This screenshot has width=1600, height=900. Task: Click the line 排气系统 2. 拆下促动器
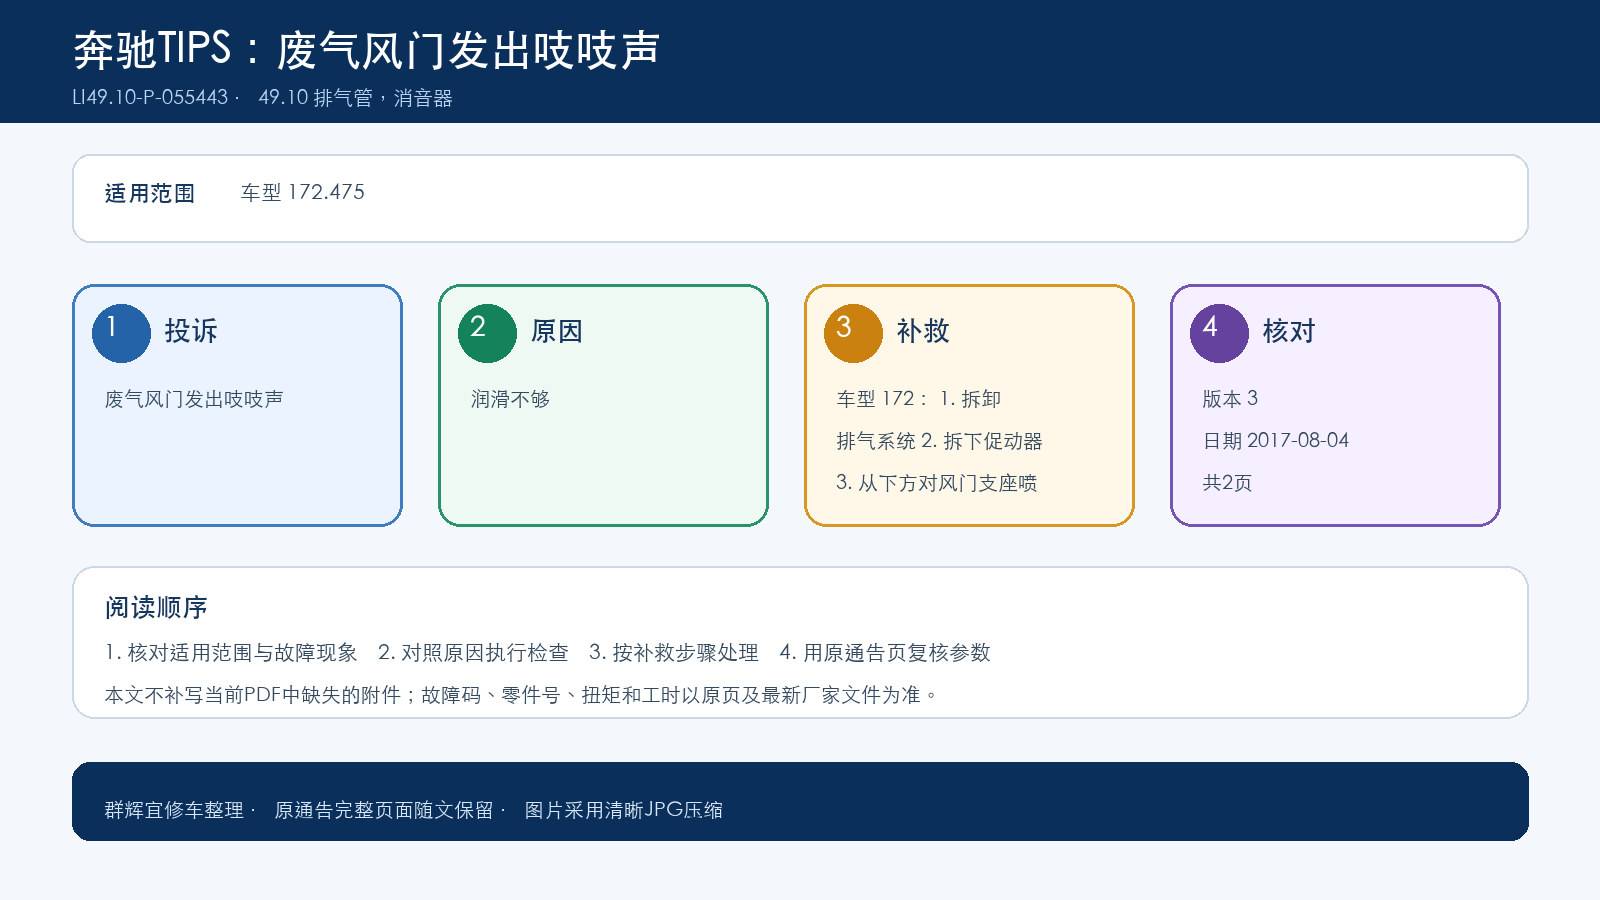pyautogui.click(x=939, y=441)
